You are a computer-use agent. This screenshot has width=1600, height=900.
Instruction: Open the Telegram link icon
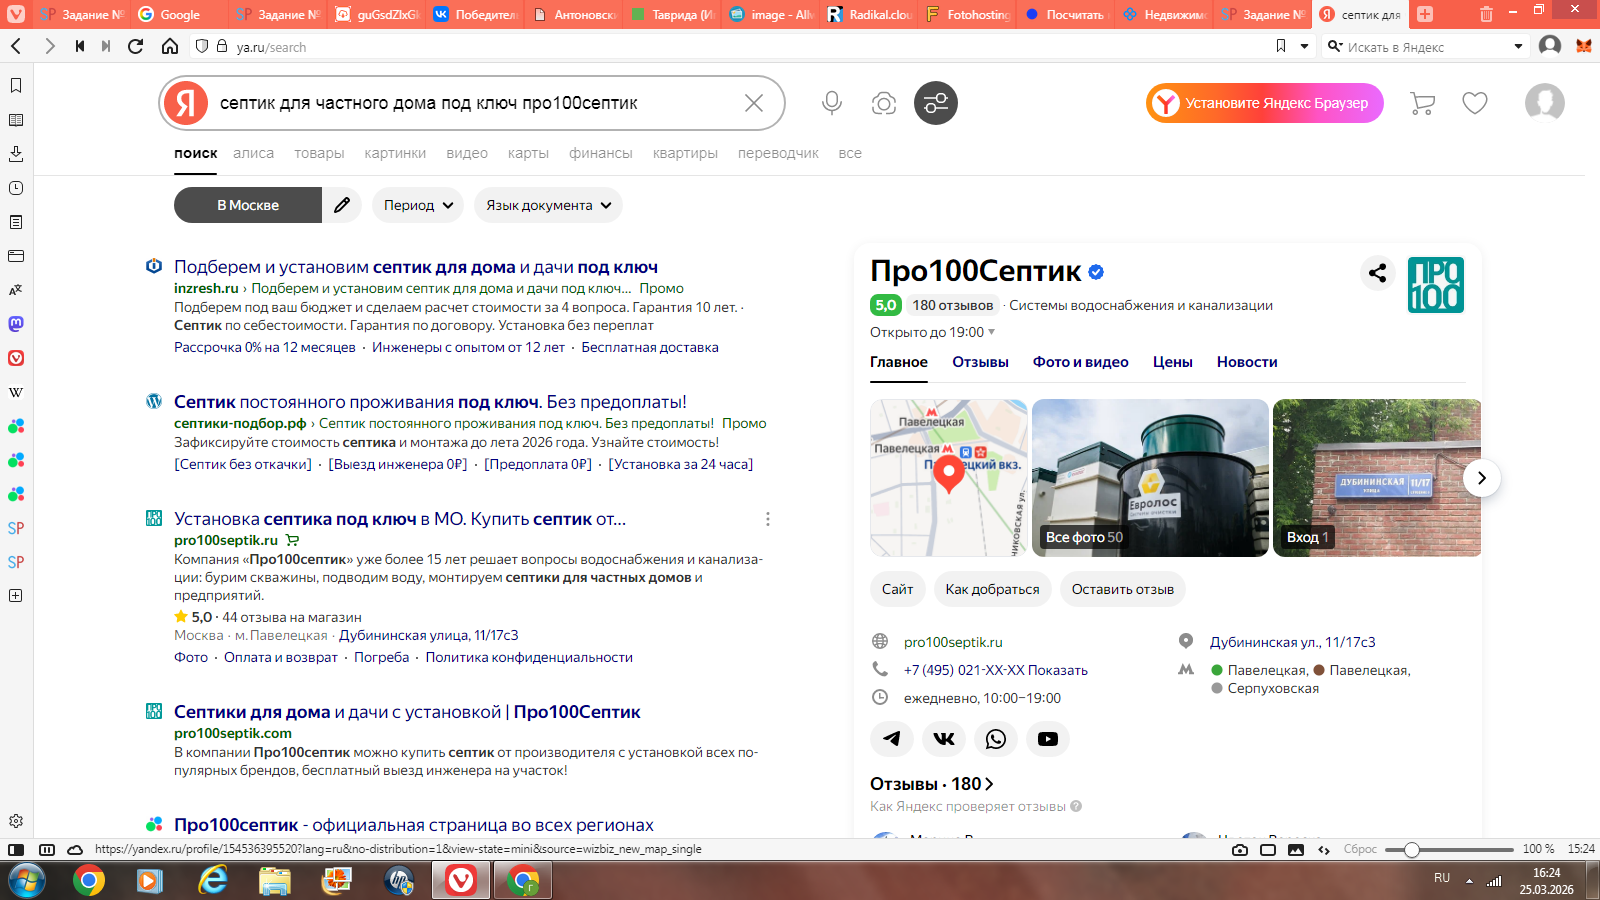click(x=892, y=739)
